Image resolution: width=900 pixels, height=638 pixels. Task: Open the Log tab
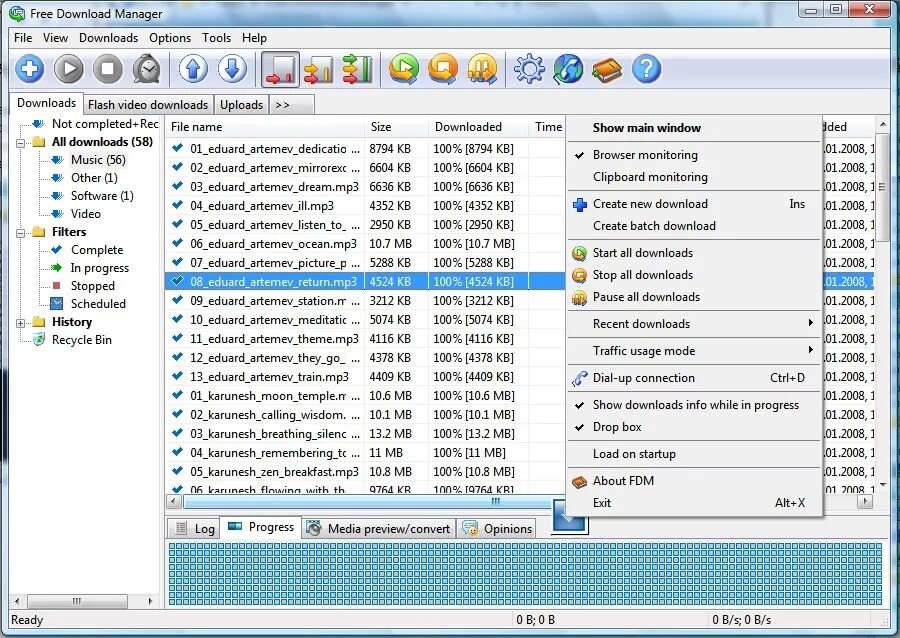(195, 528)
